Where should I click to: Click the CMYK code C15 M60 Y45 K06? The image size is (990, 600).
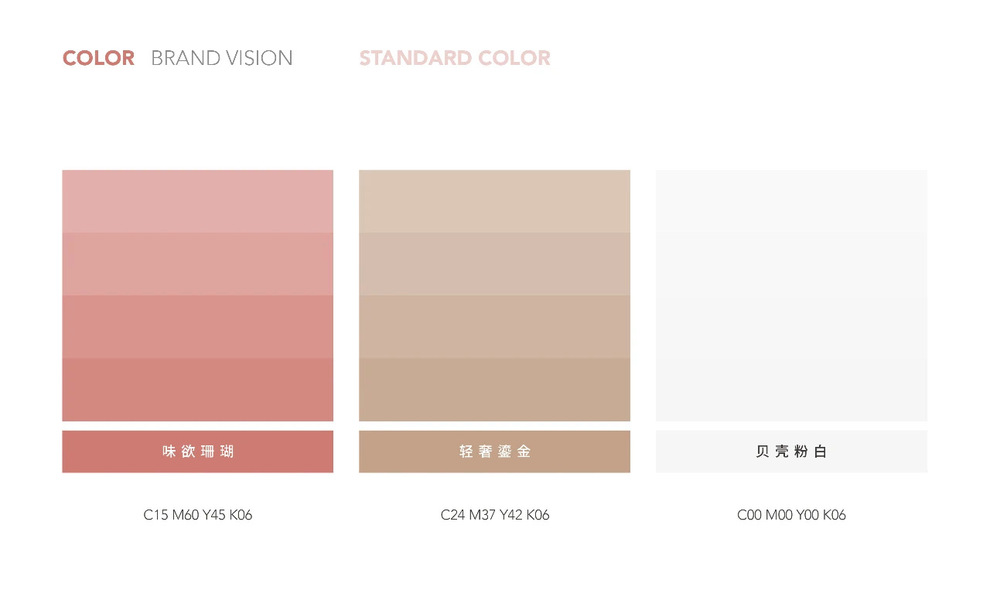197,515
